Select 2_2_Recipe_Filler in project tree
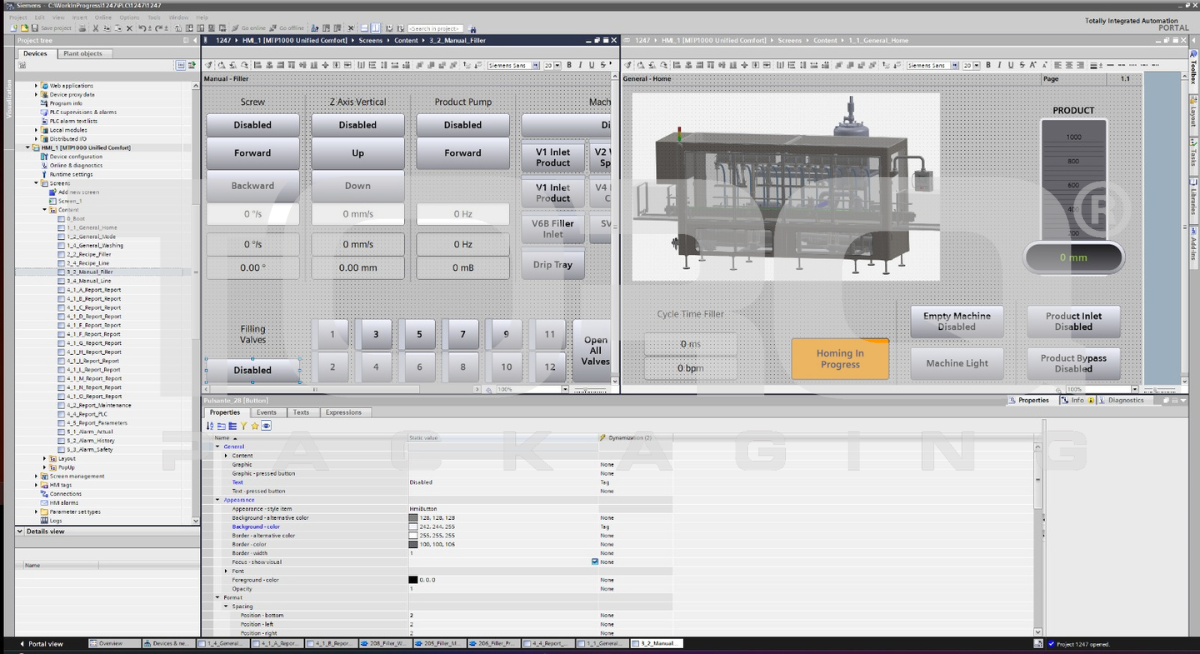Screen dimensions: 1200x654 pos(87,254)
